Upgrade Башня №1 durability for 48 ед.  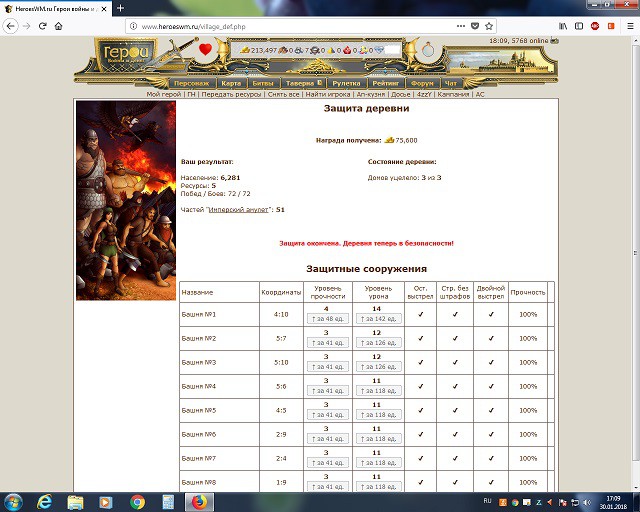(326, 319)
